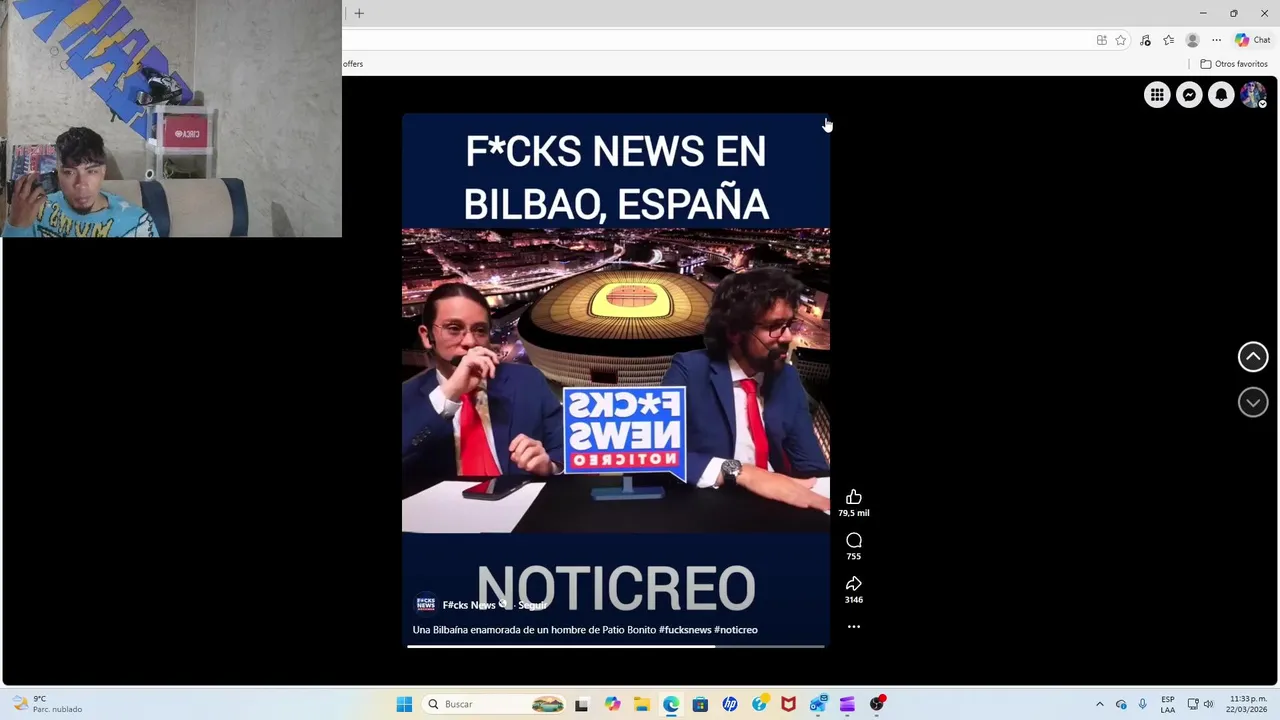Image resolution: width=1280 pixels, height=720 pixels.
Task: Open File Explorer from taskbar
Action: tap(641, 704)
